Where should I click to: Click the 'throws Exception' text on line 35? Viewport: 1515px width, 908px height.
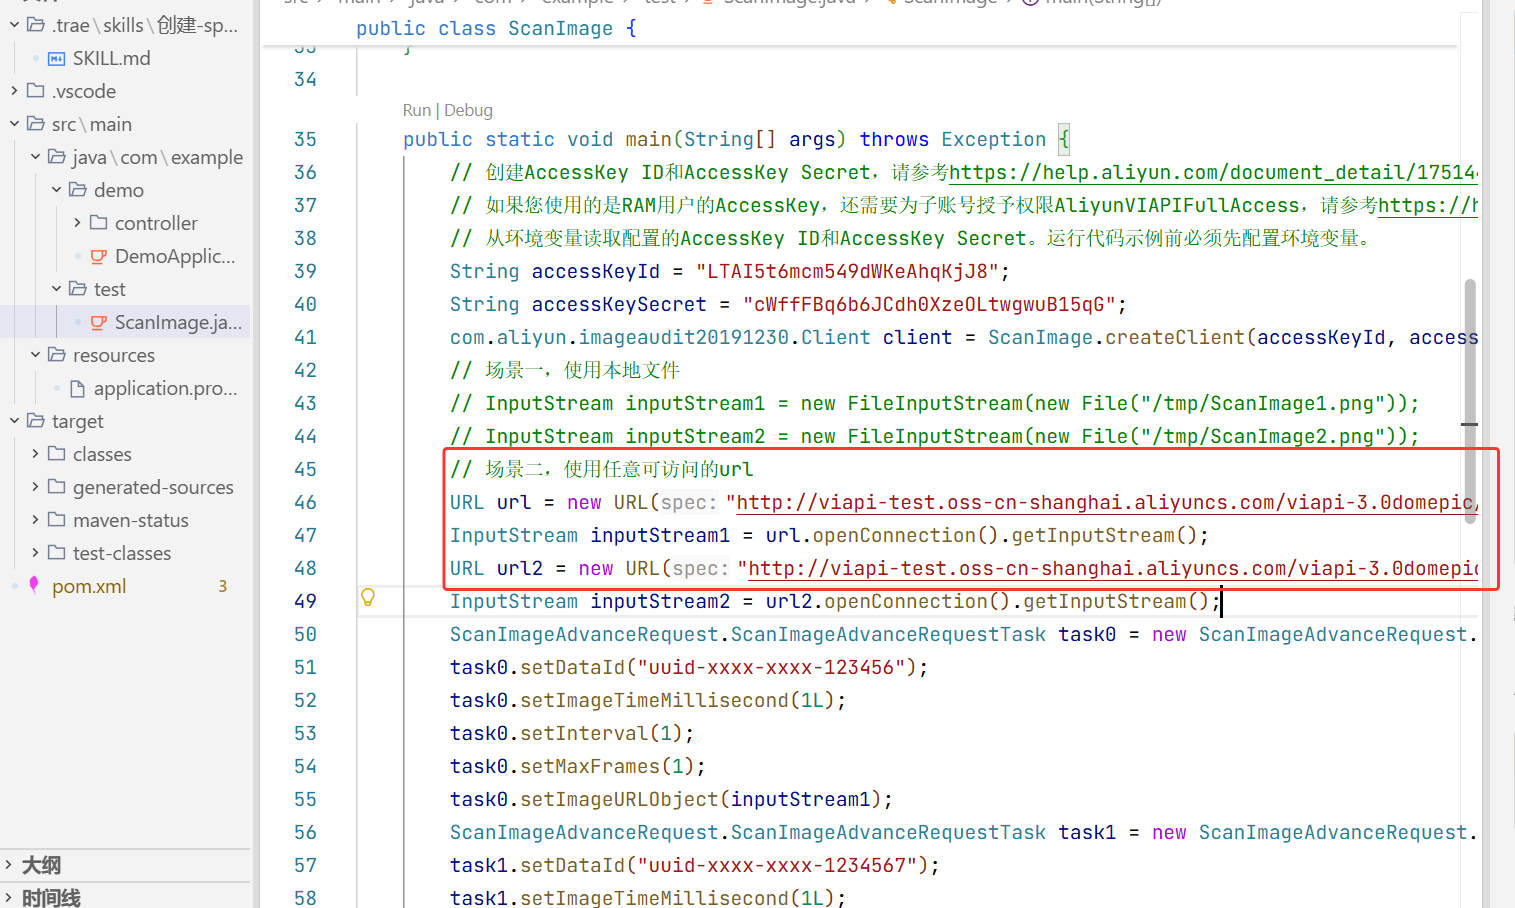pos(953,139)
